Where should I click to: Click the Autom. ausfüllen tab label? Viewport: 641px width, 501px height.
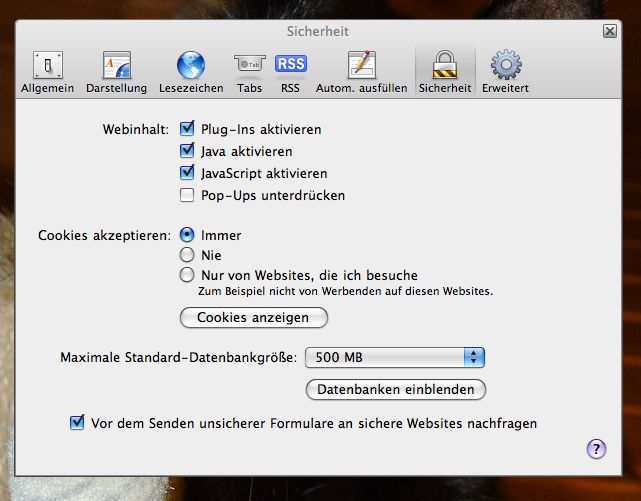tap(362, 88)
